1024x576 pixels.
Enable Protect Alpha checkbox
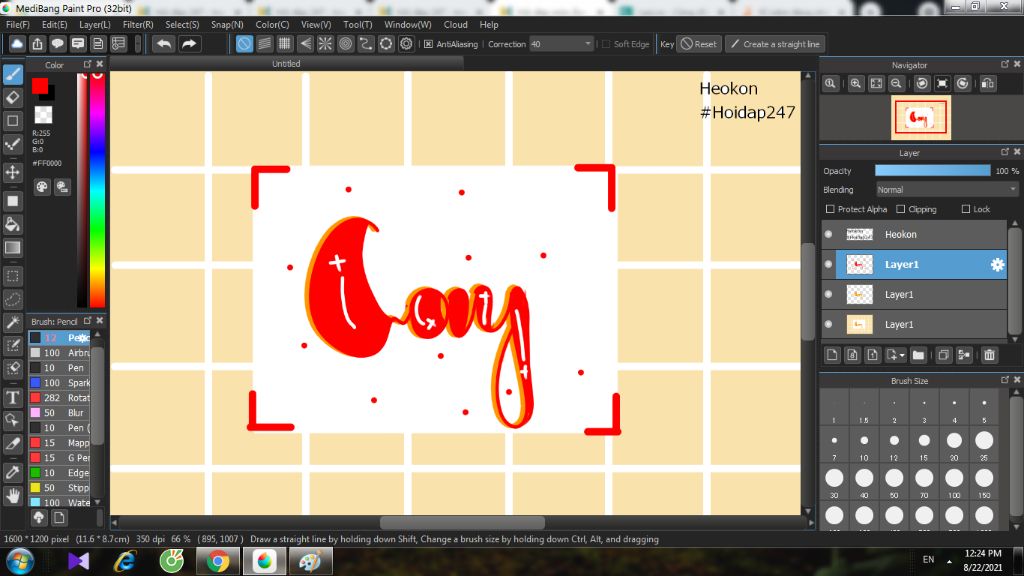point(830,209)
